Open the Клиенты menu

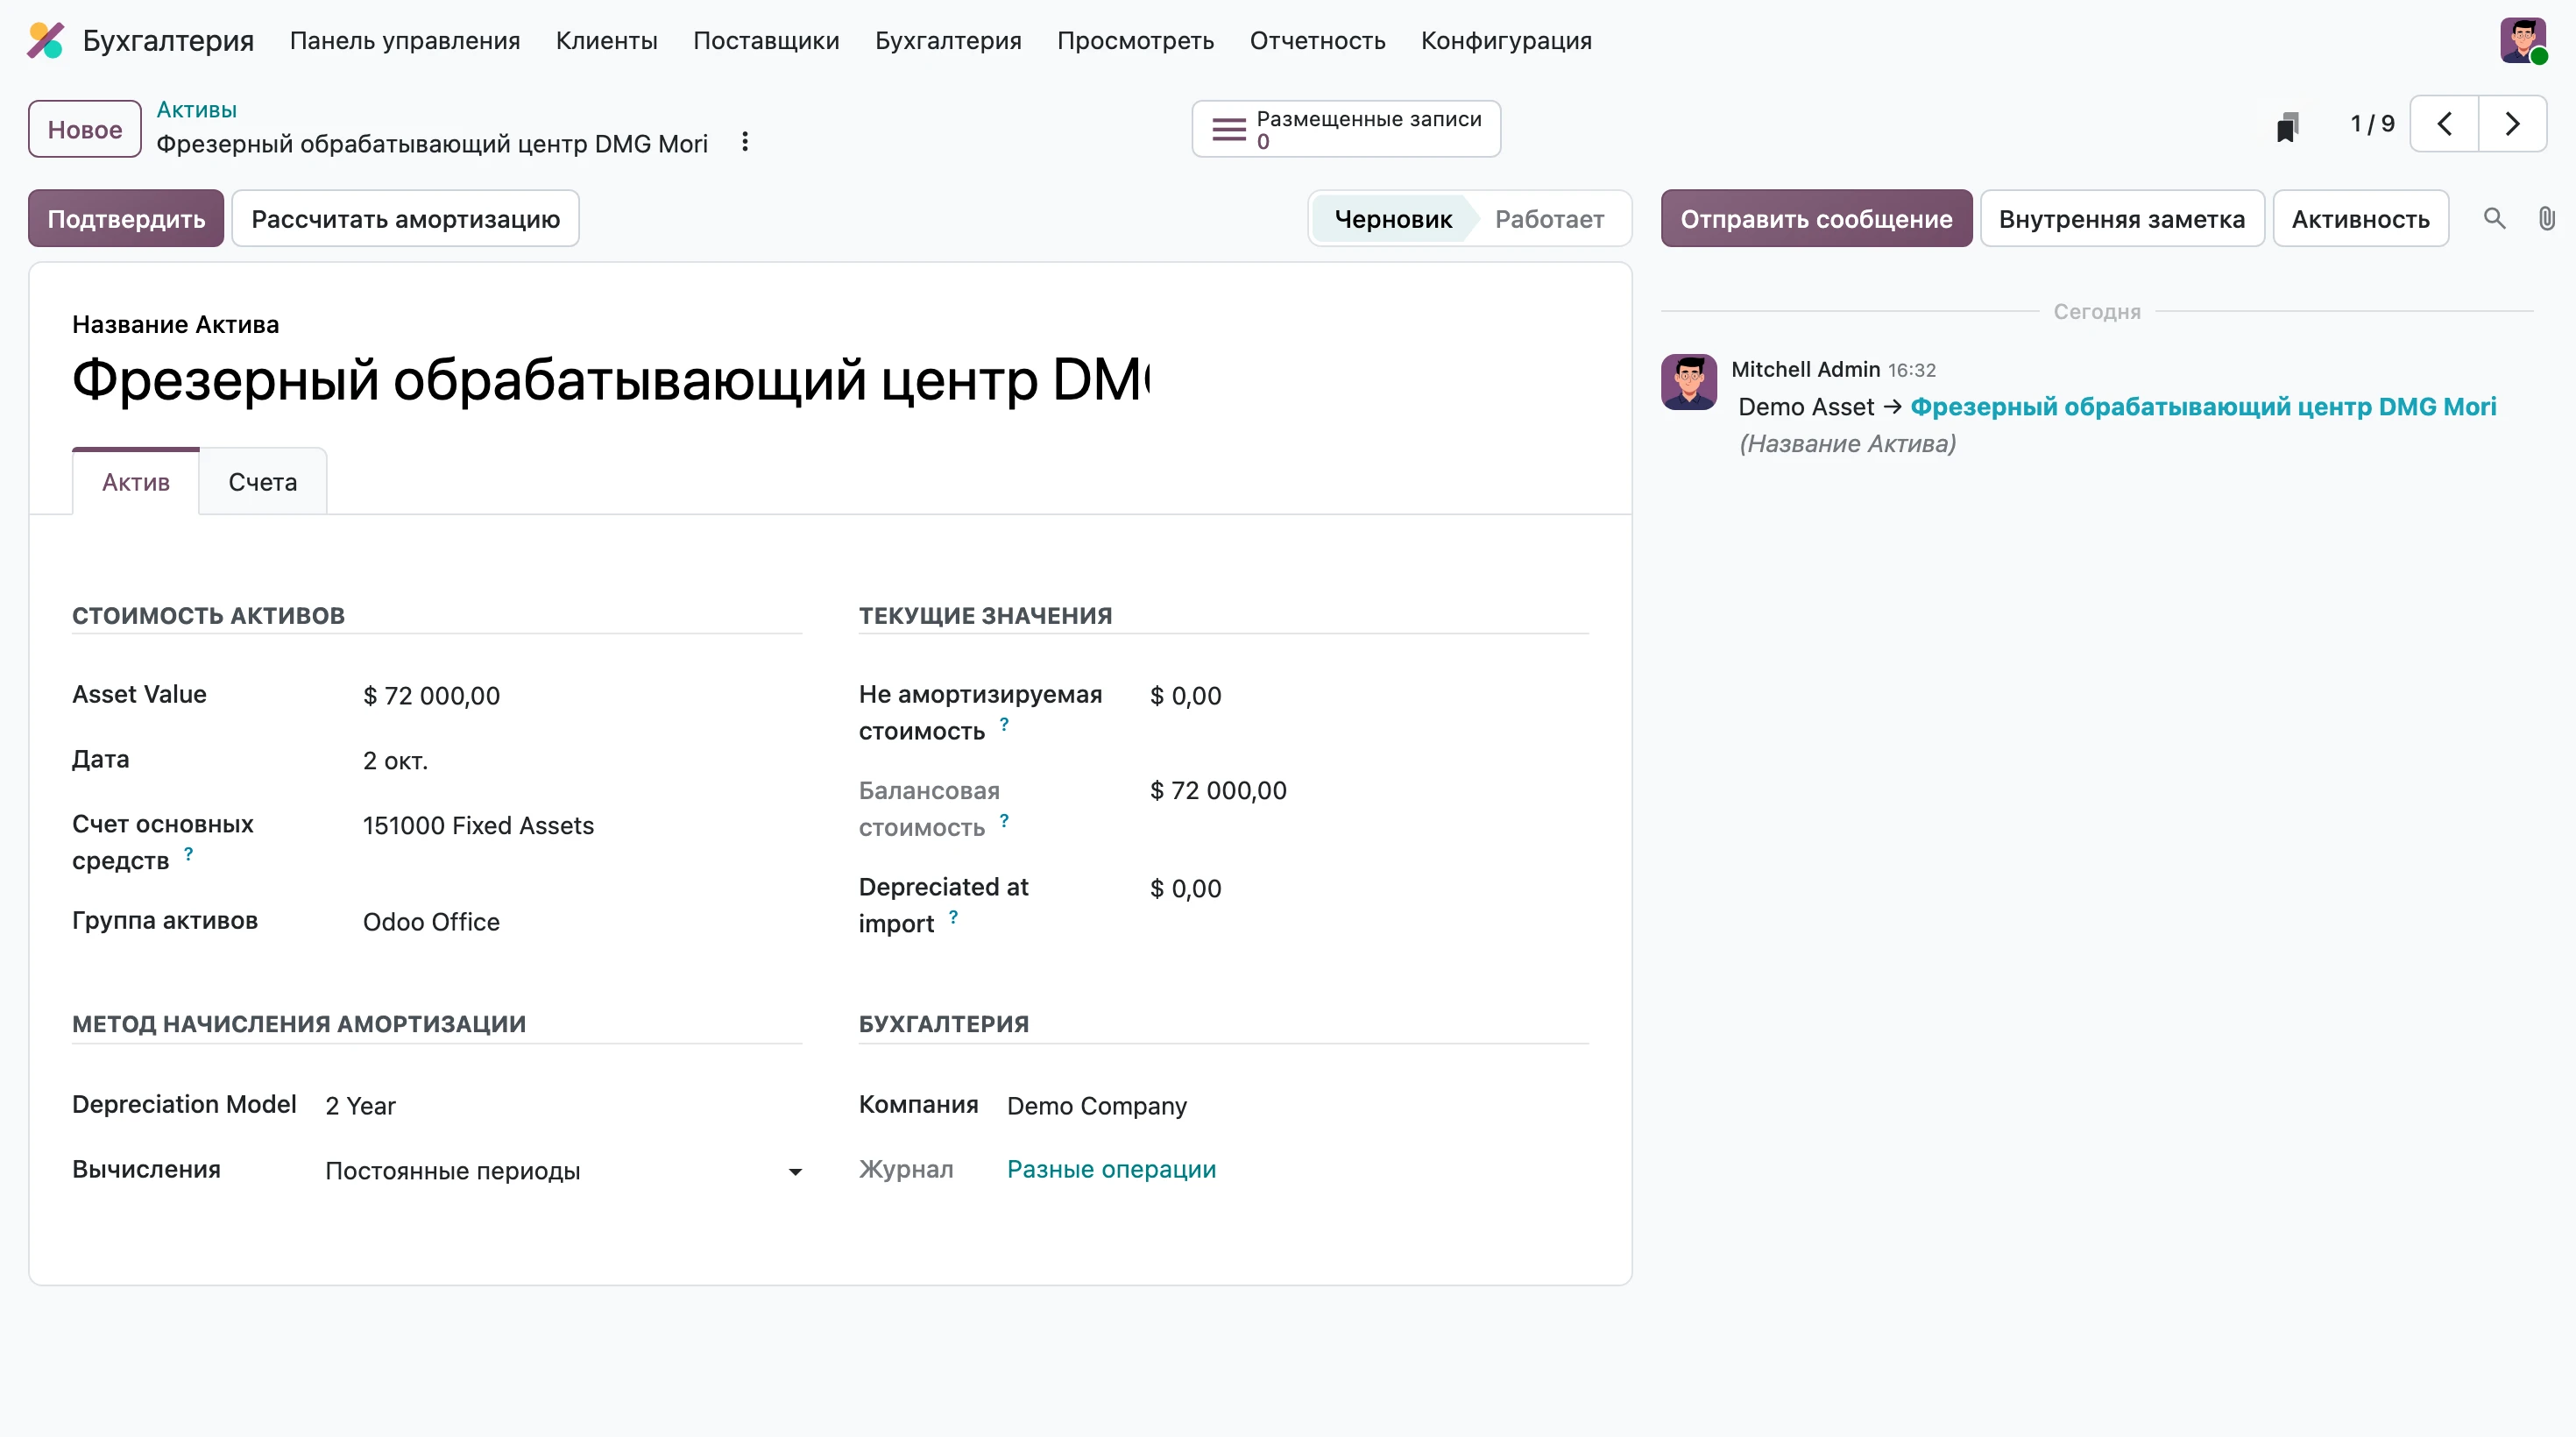point(607,40)
